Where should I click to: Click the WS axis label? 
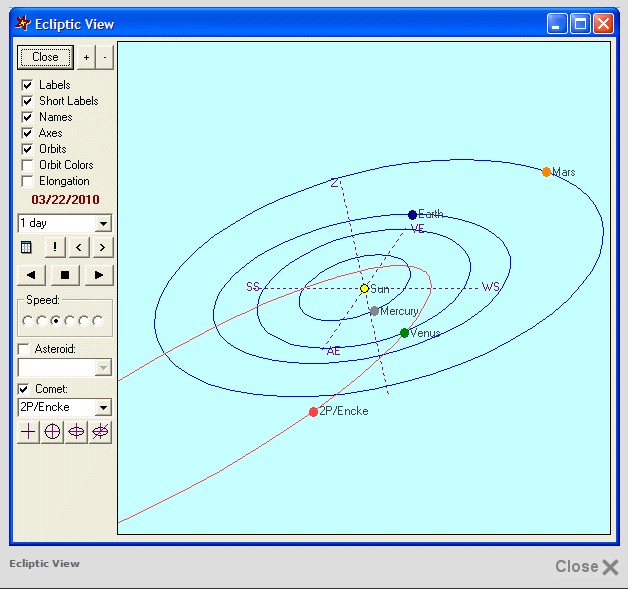[x=491, y=287]
